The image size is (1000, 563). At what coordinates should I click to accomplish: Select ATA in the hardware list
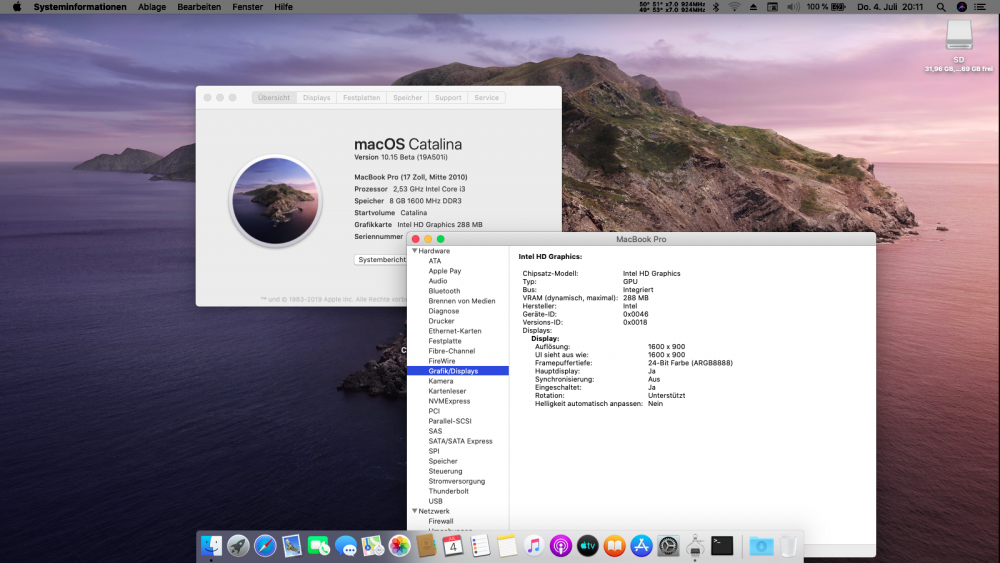point(435,261)
